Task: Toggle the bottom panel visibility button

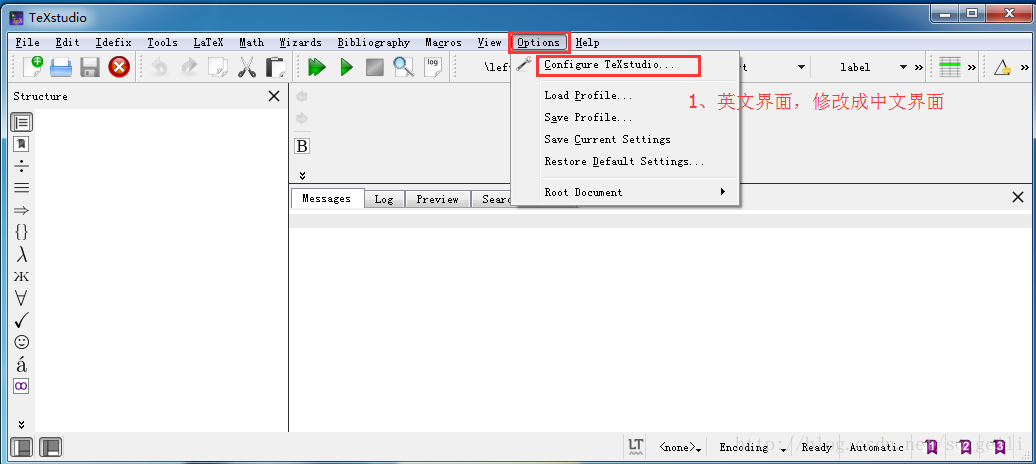Action: [50, 447]
